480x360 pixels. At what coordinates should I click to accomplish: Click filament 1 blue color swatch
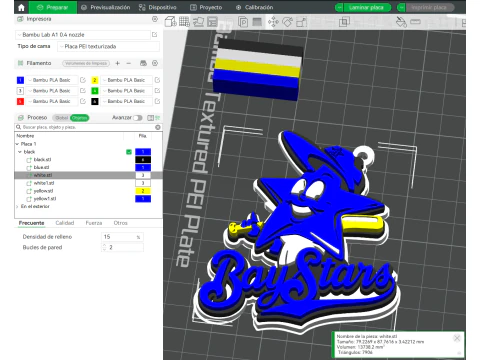[x=20, y=80]
